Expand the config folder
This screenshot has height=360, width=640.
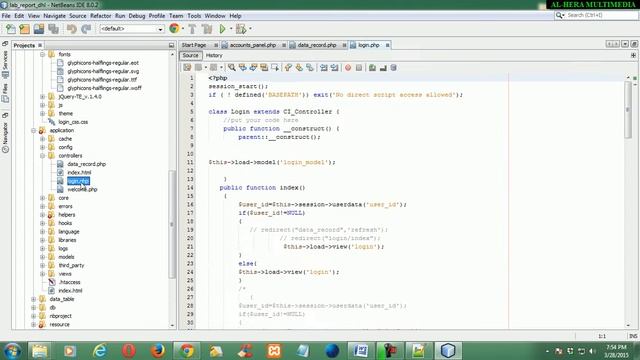pyautogui.click(x=42, y=147)
